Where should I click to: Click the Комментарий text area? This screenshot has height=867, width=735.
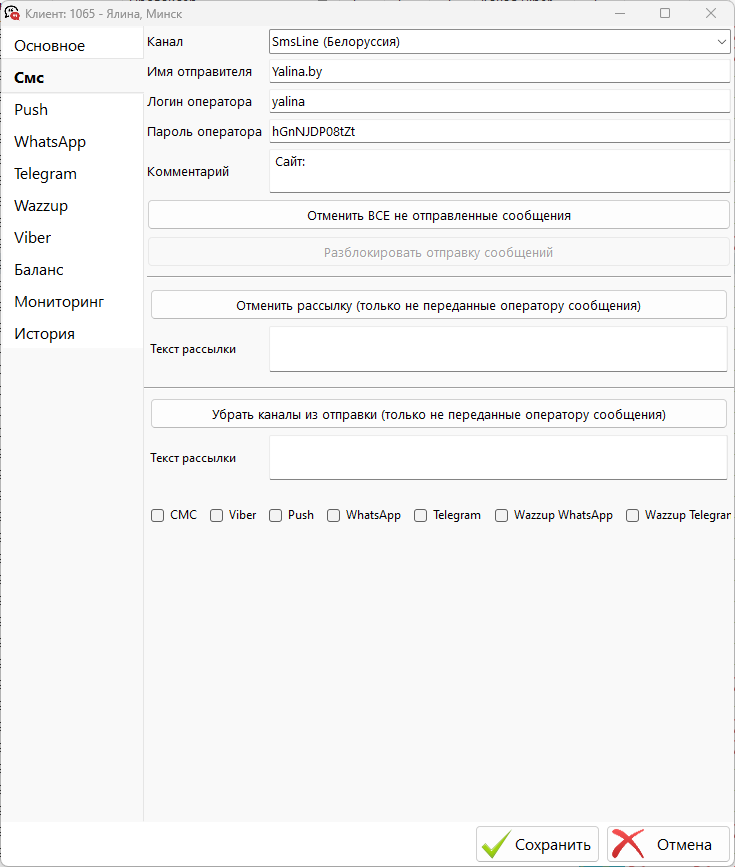pos(499,171)
